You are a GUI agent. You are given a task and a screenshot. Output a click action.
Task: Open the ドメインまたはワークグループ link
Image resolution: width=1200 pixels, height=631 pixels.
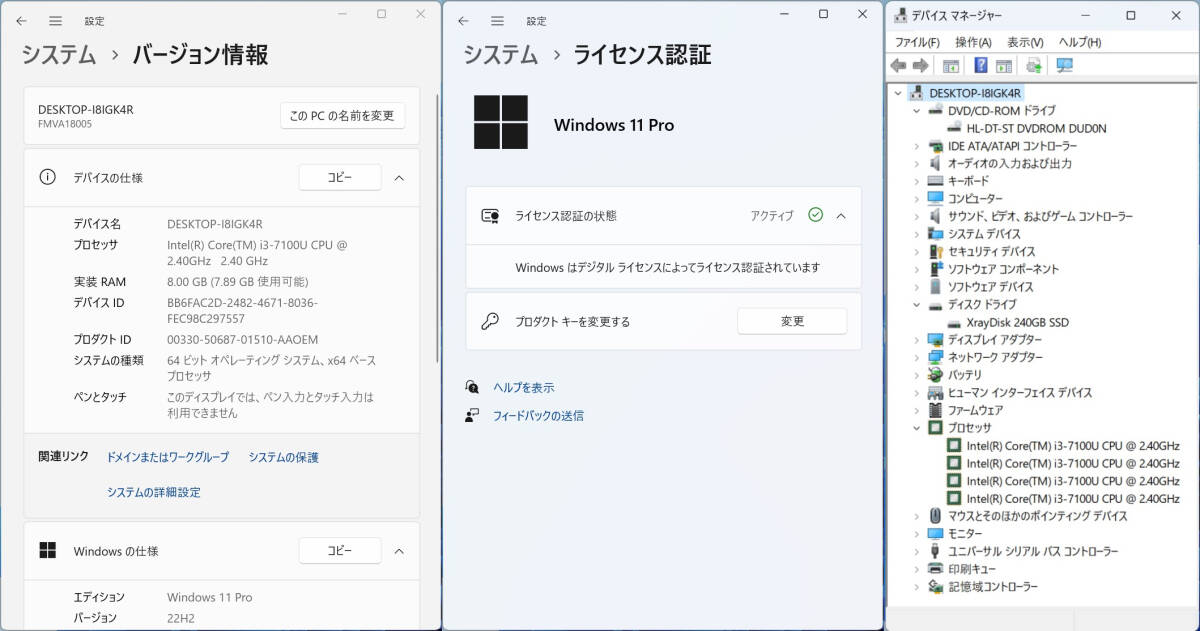pos(168,457)
